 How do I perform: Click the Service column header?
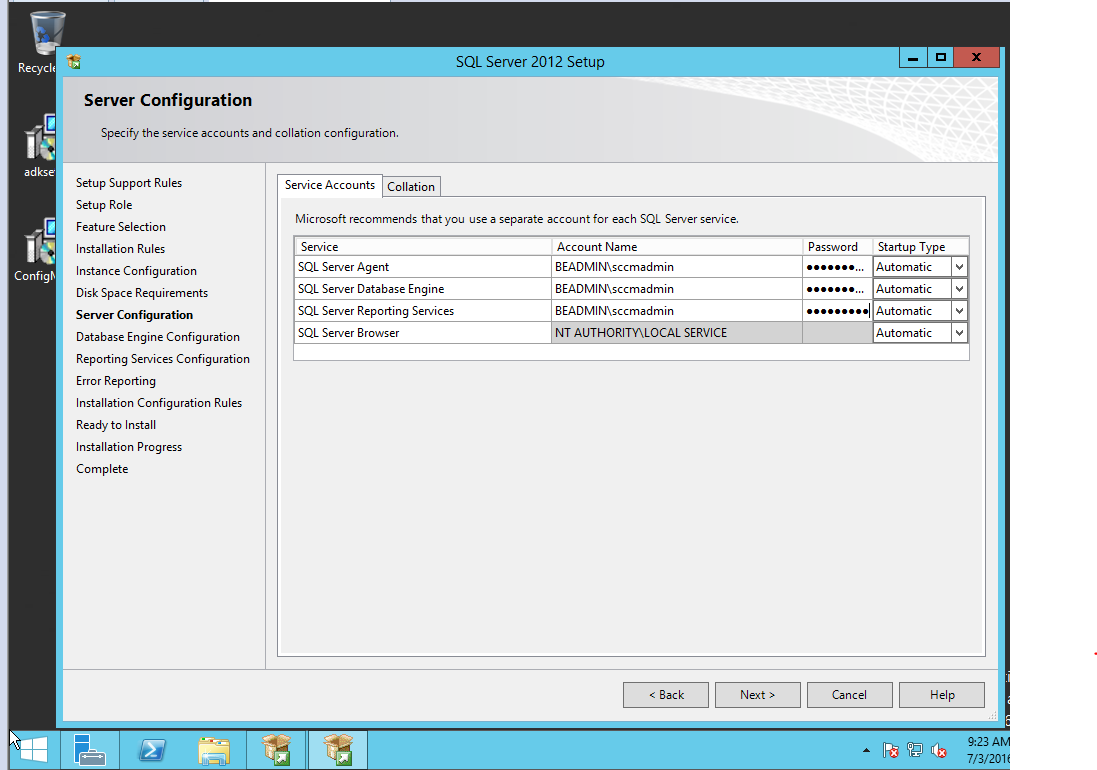(x=423, y=247)
